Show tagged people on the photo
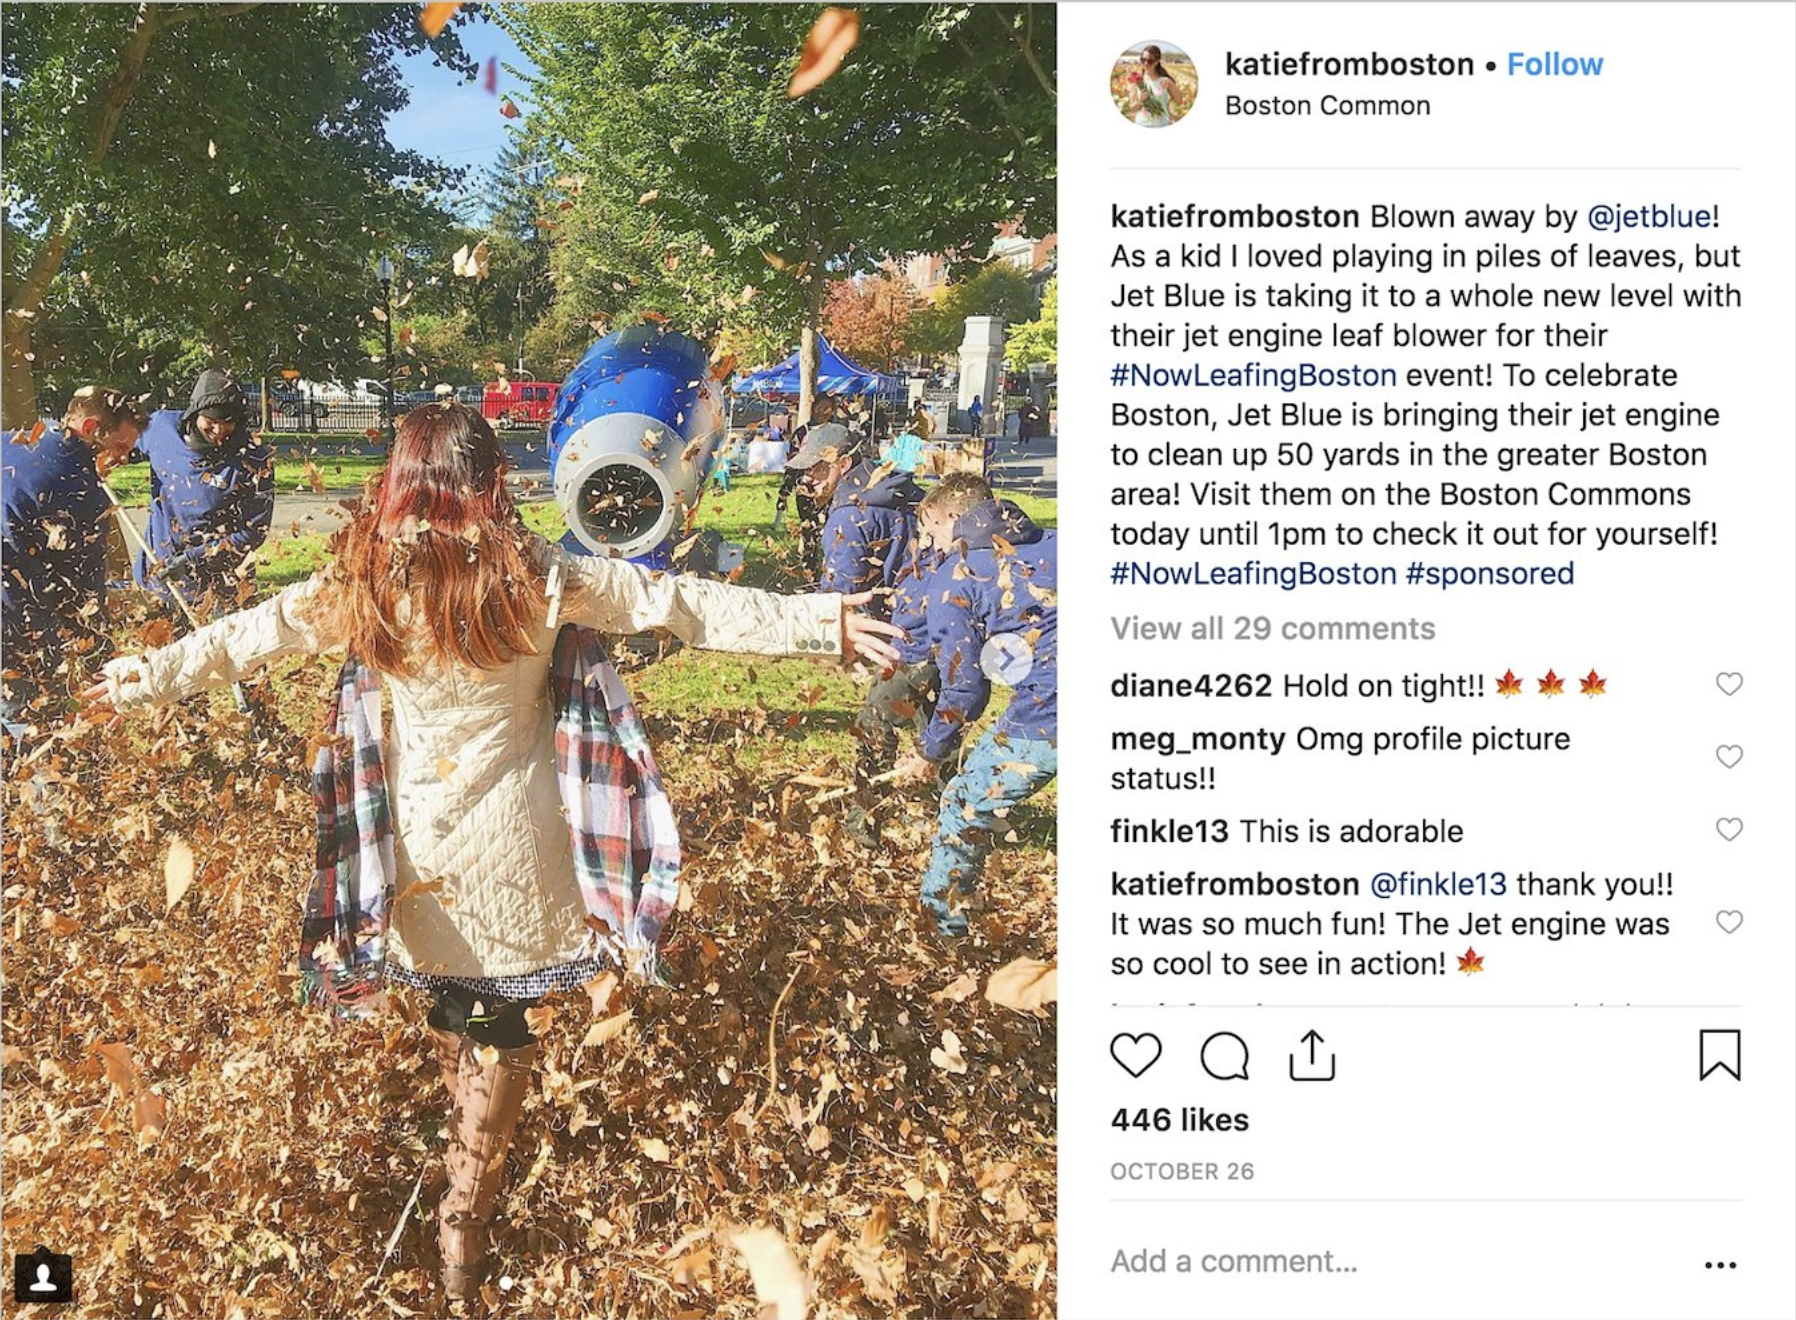1796x1320 pixels. (43, 1276)
